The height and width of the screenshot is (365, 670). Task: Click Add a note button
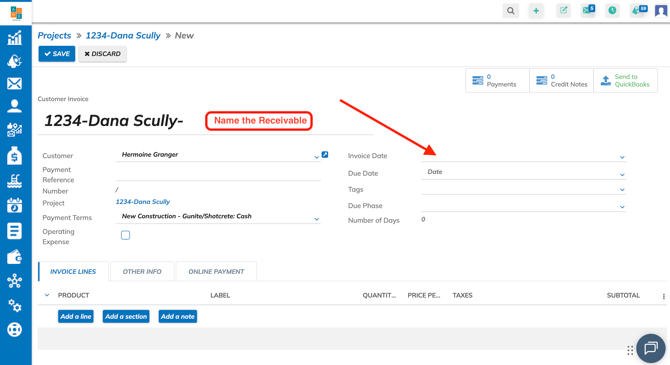[x=178, y=317]
